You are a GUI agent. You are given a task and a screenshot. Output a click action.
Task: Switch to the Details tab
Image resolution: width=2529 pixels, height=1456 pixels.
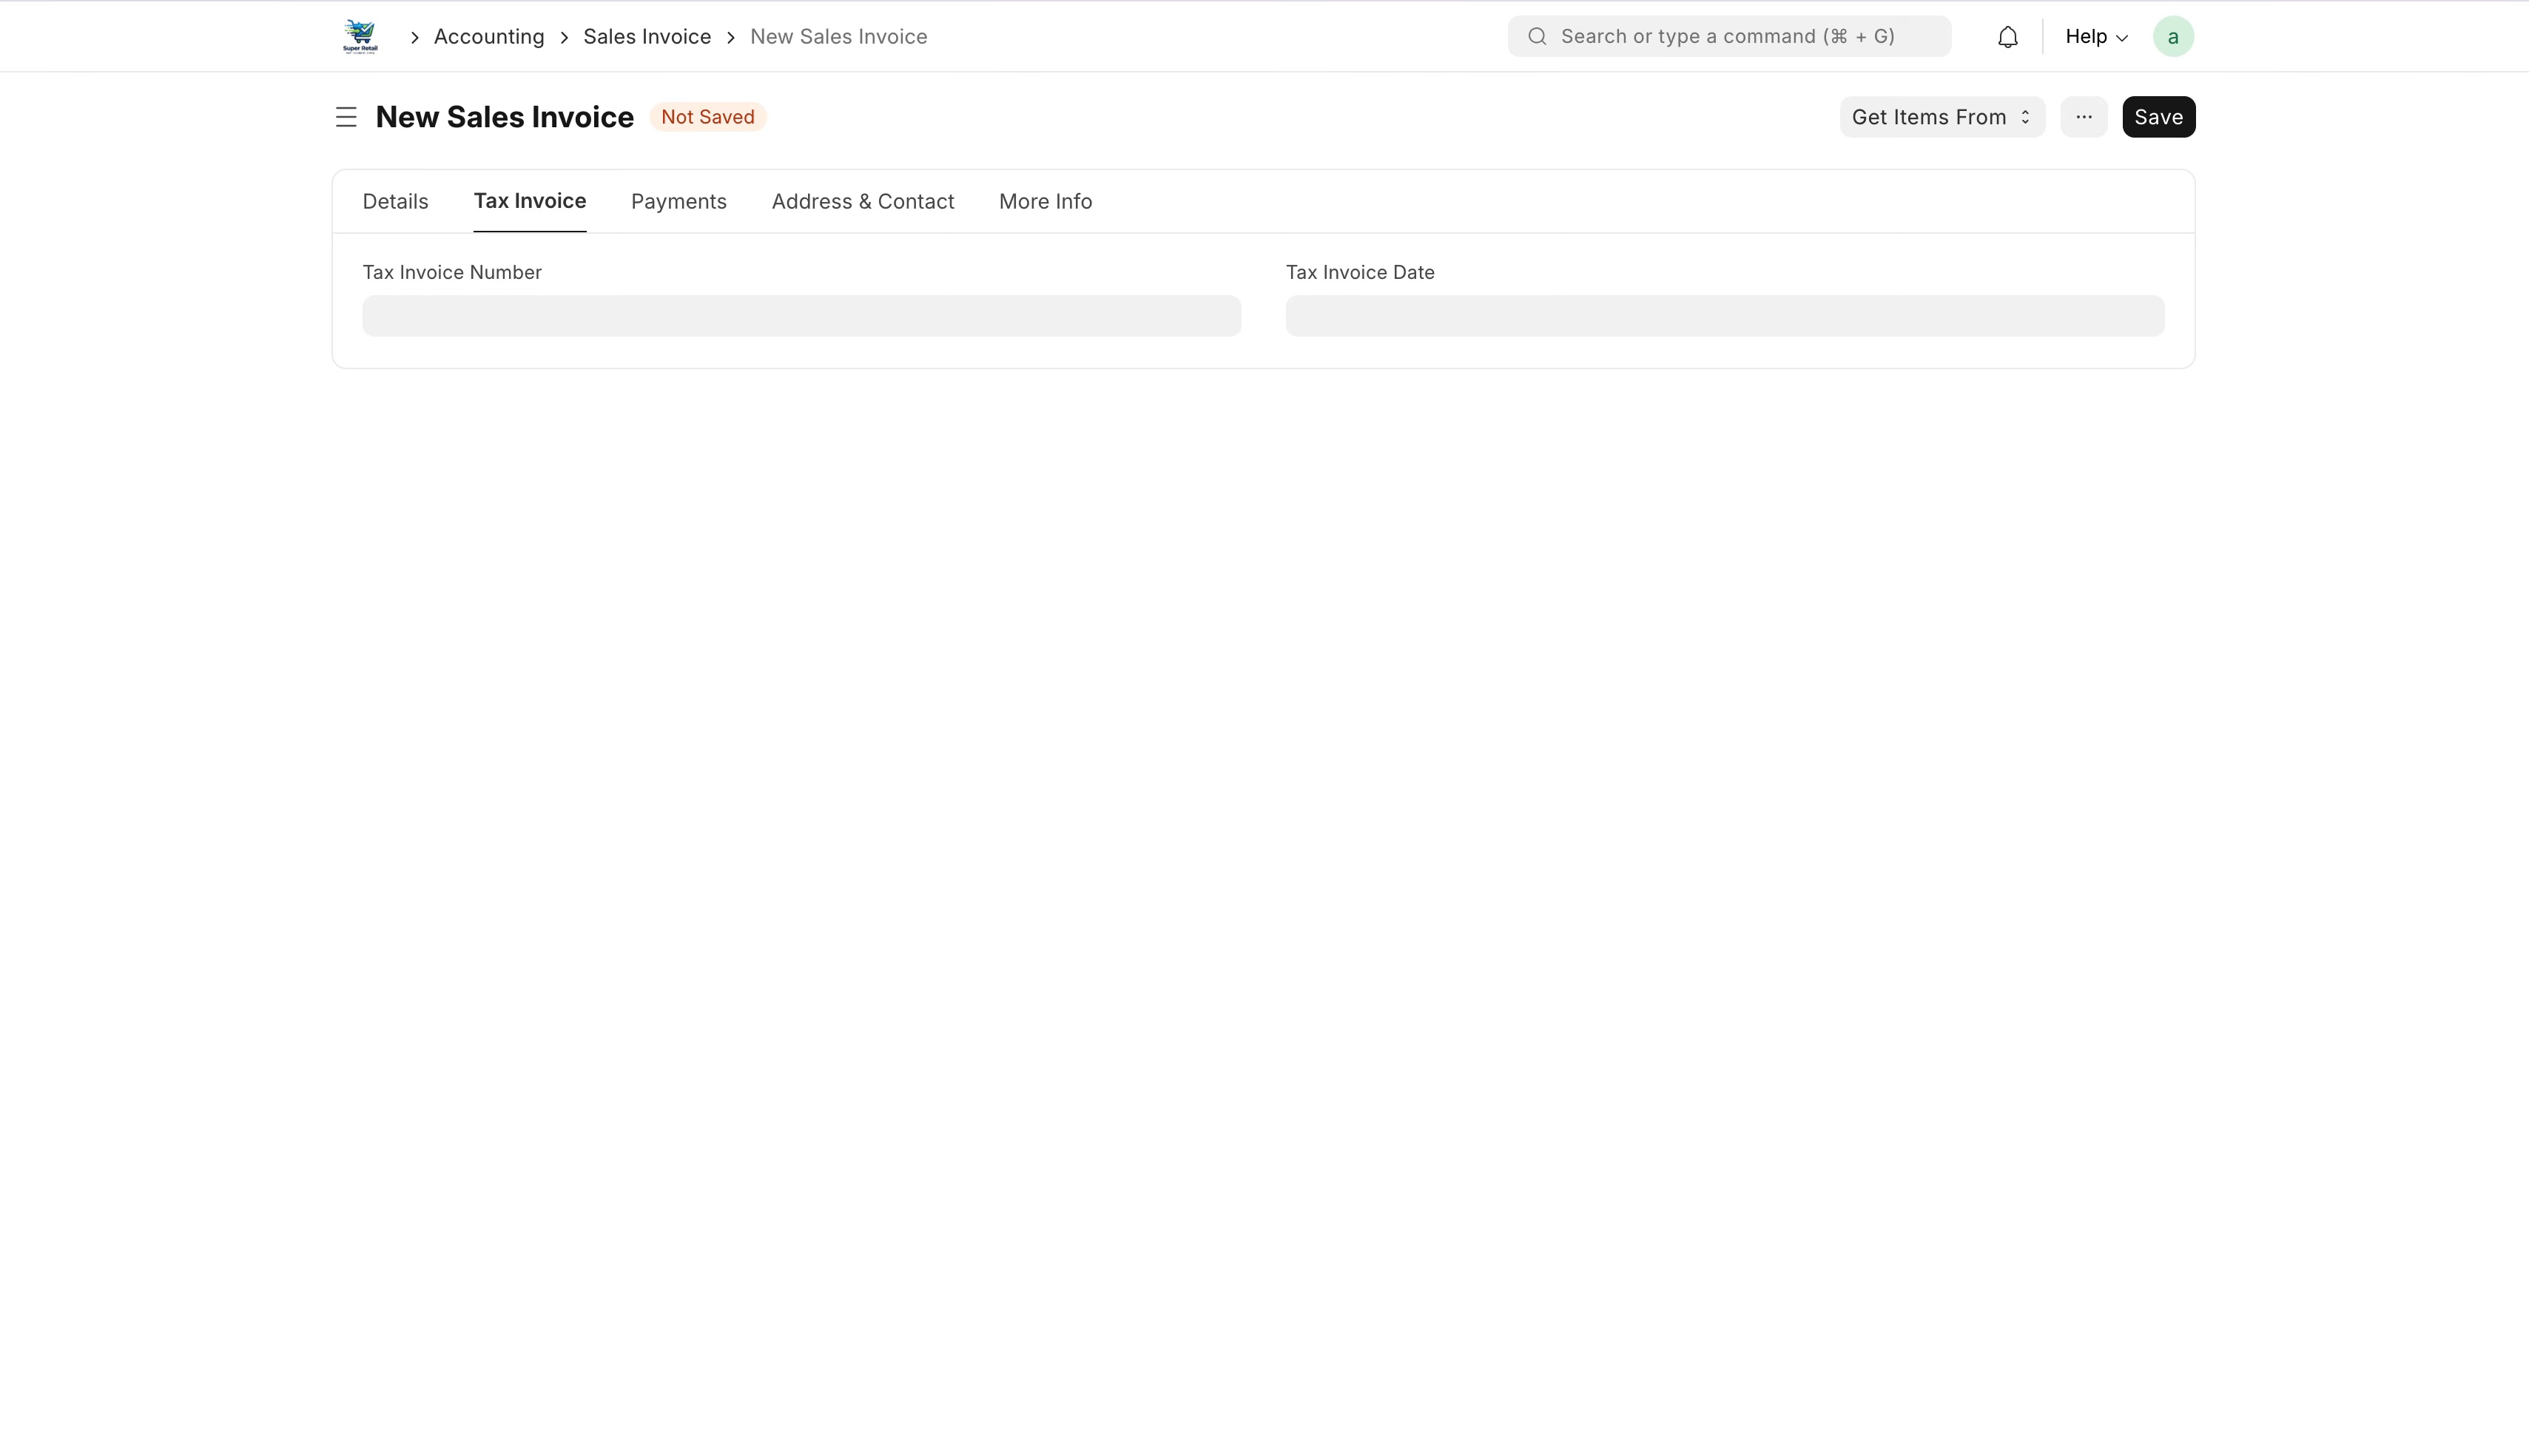click(x=395, y=201)
